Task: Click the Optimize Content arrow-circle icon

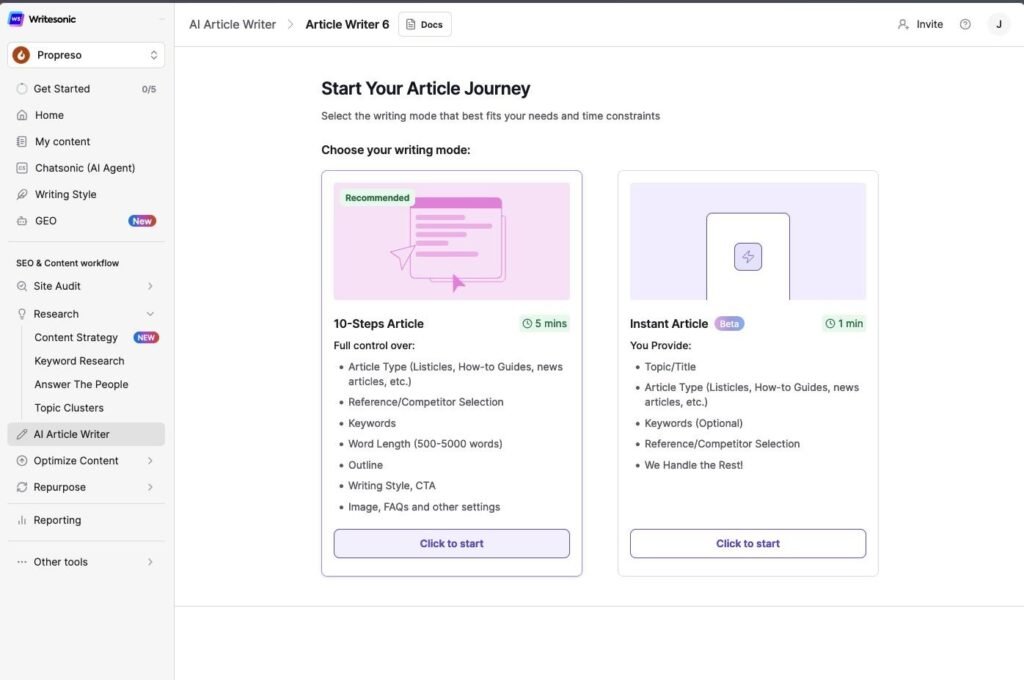Action: pyautogui.click(x=22, y=461)
